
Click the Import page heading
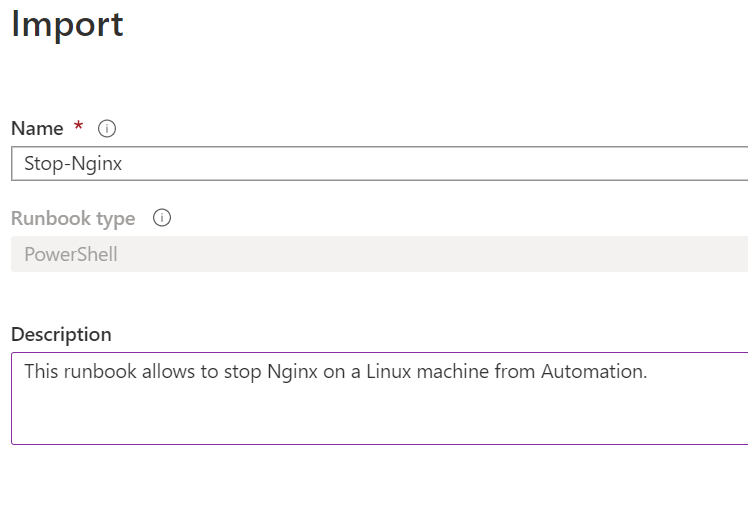pyautogui.click(x=67, y=25)
